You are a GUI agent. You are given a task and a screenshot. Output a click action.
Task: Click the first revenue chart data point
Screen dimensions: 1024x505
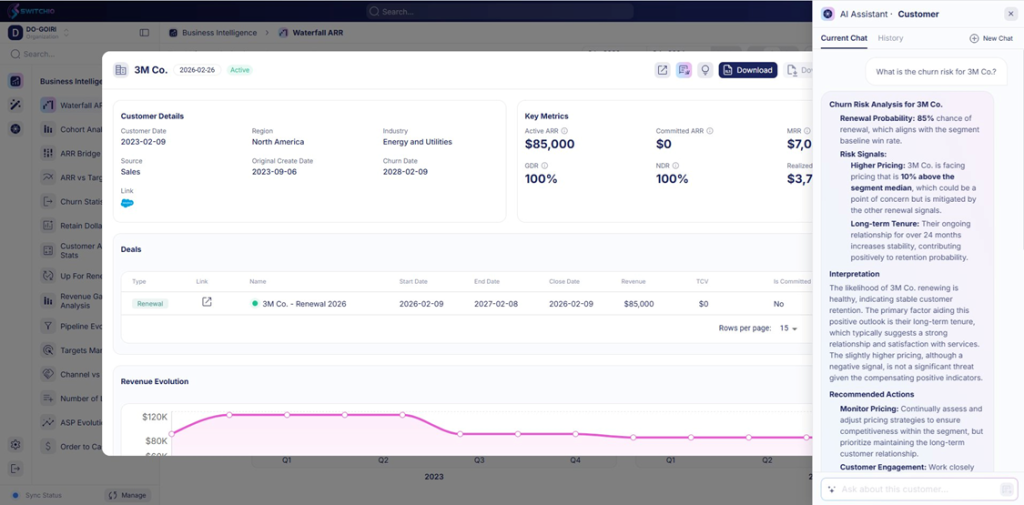pos(172,434)
